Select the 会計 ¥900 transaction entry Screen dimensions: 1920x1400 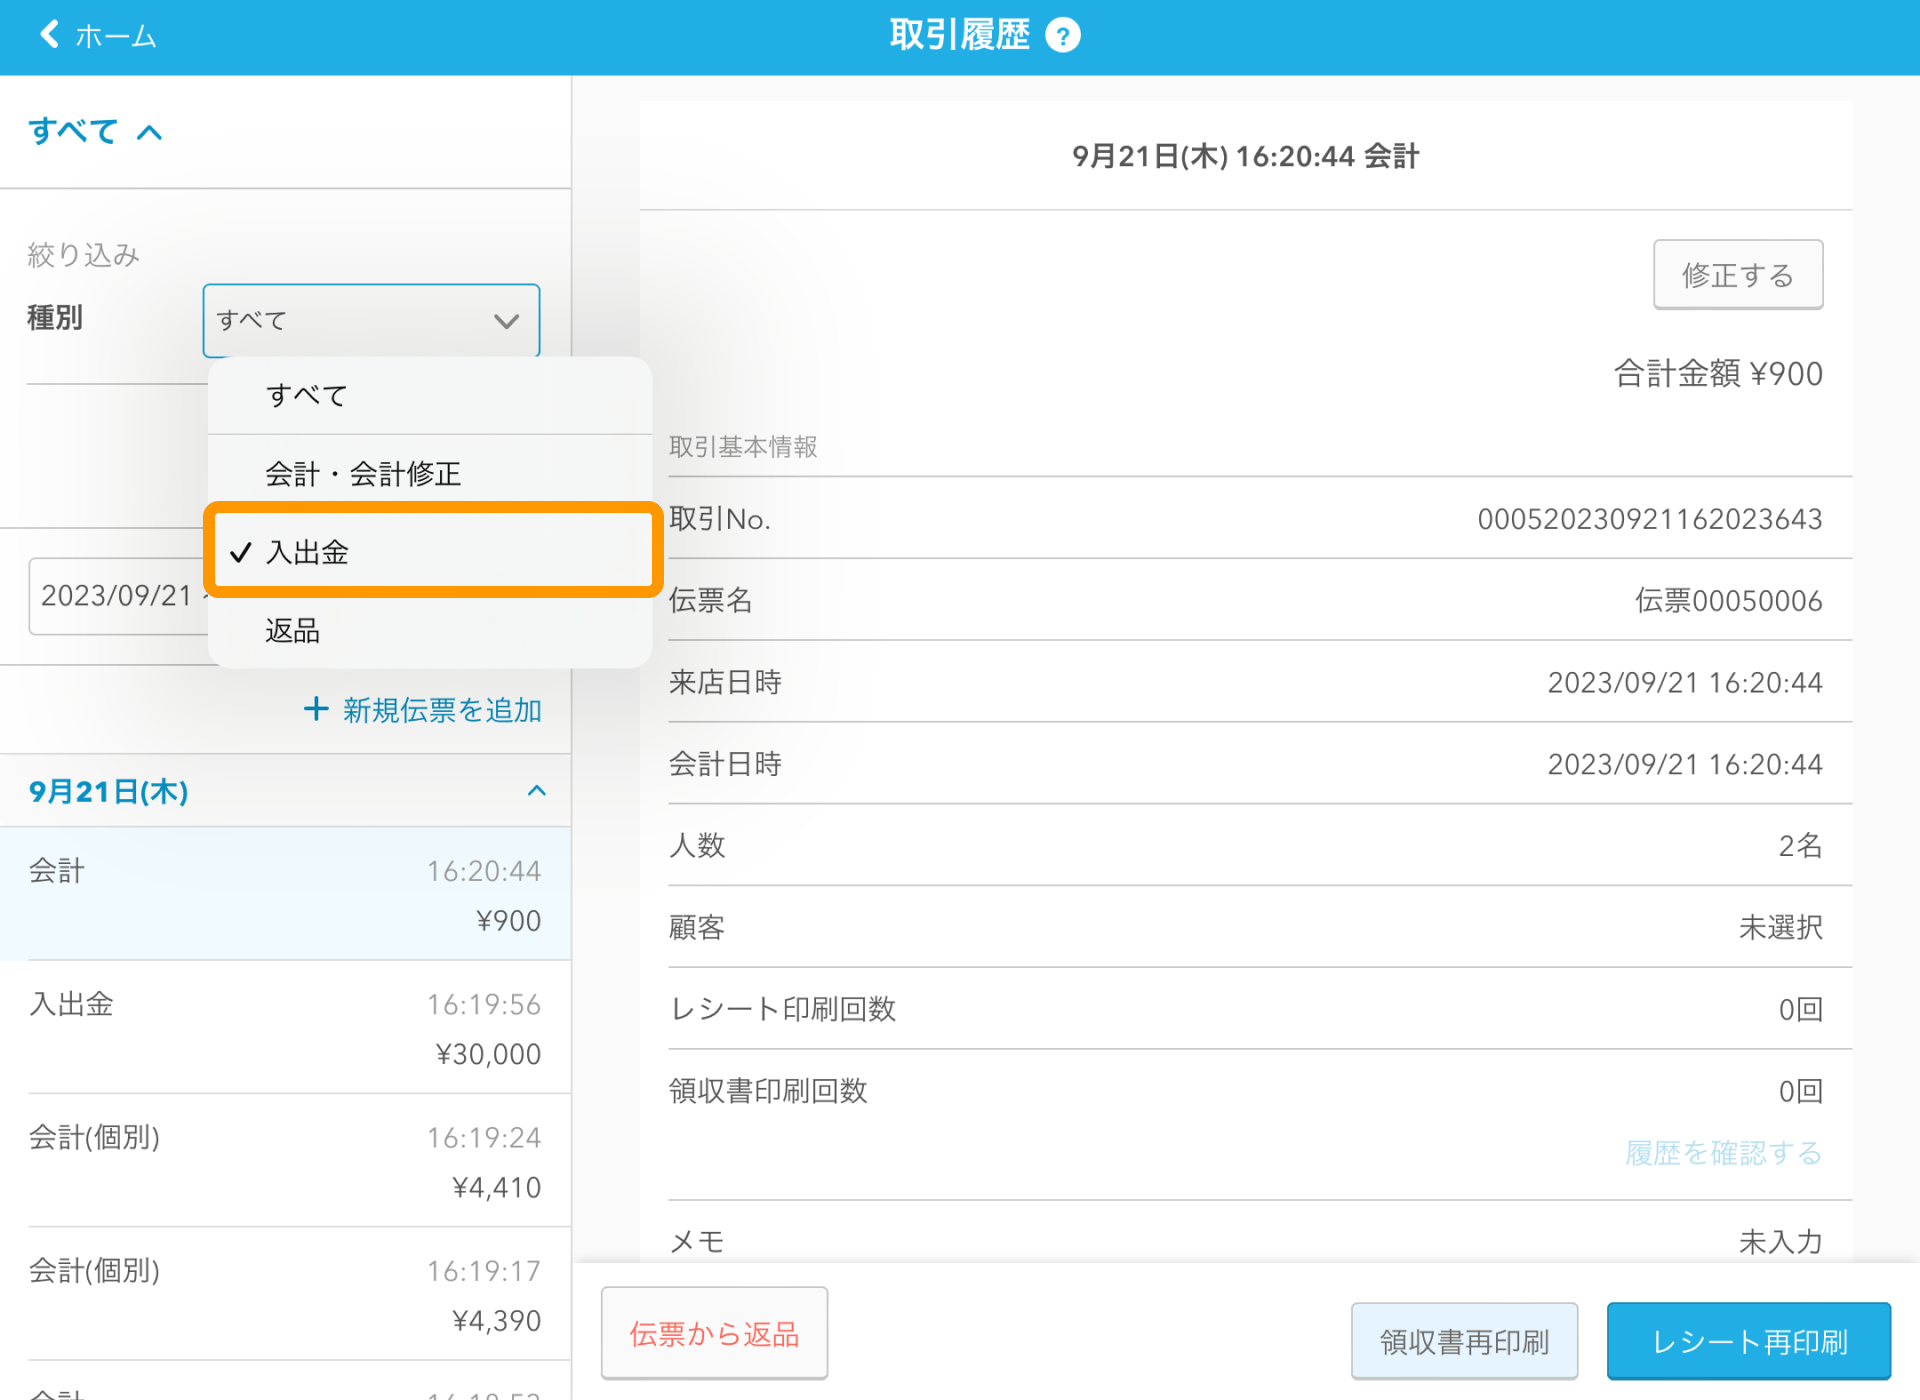(285, 893)
